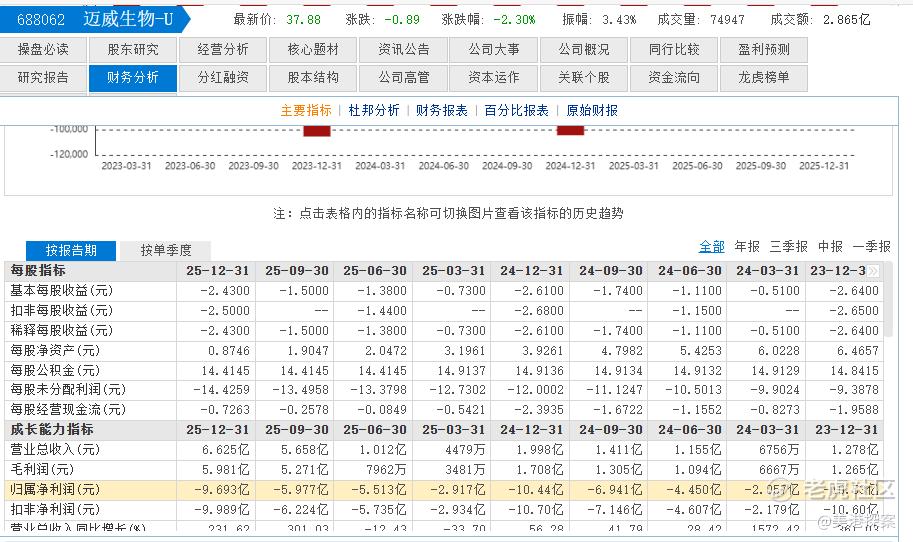Select 毛利润(元) indicator row
Image resolution: width=913 pixels, height=542 pixels.
(444, 469)
